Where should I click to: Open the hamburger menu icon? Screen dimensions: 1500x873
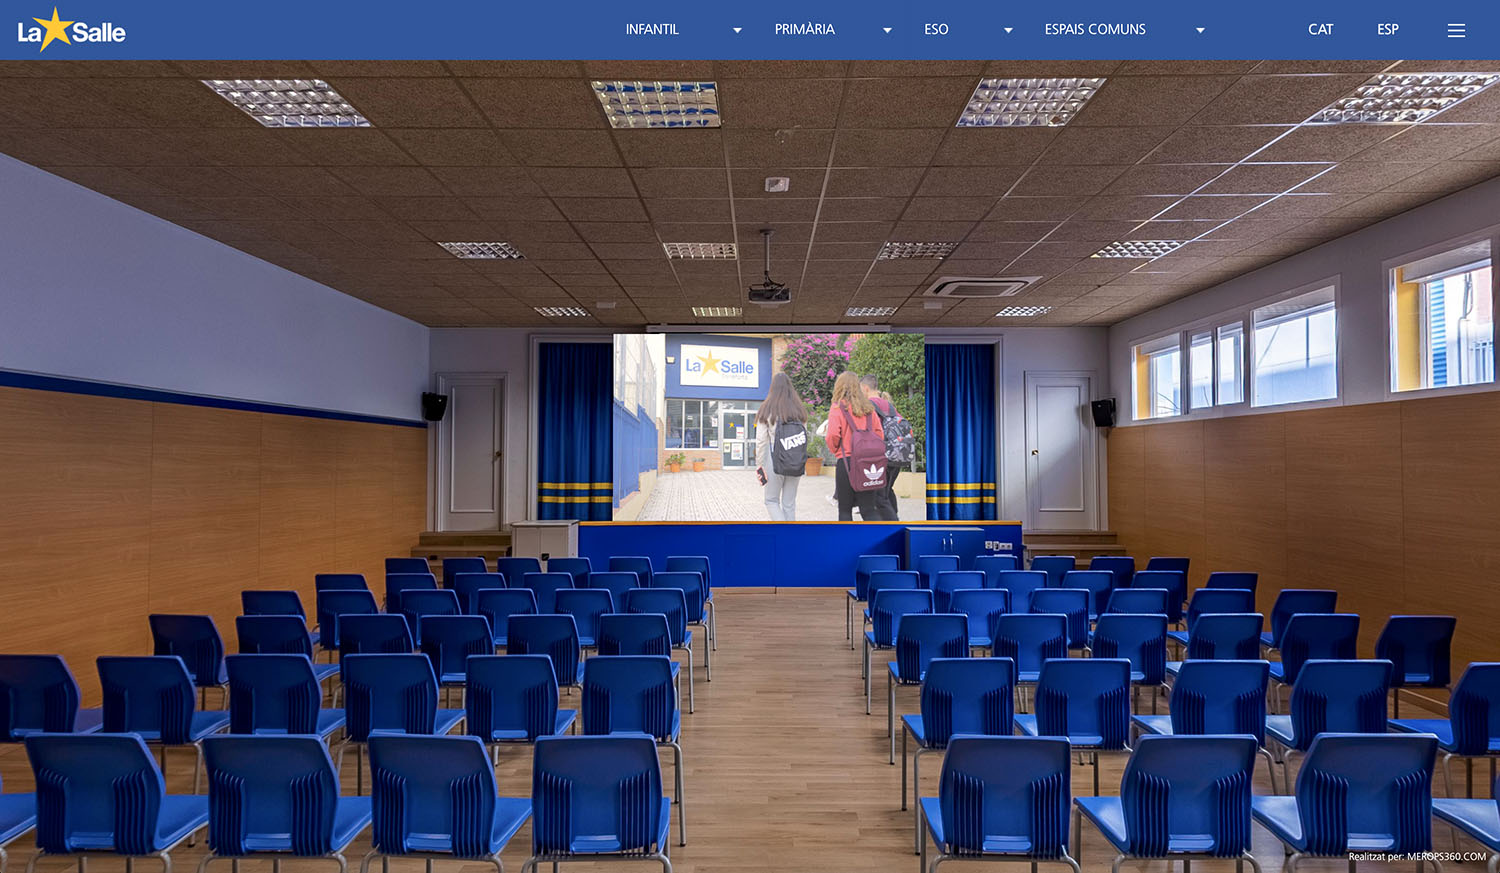pos(1456,30)
